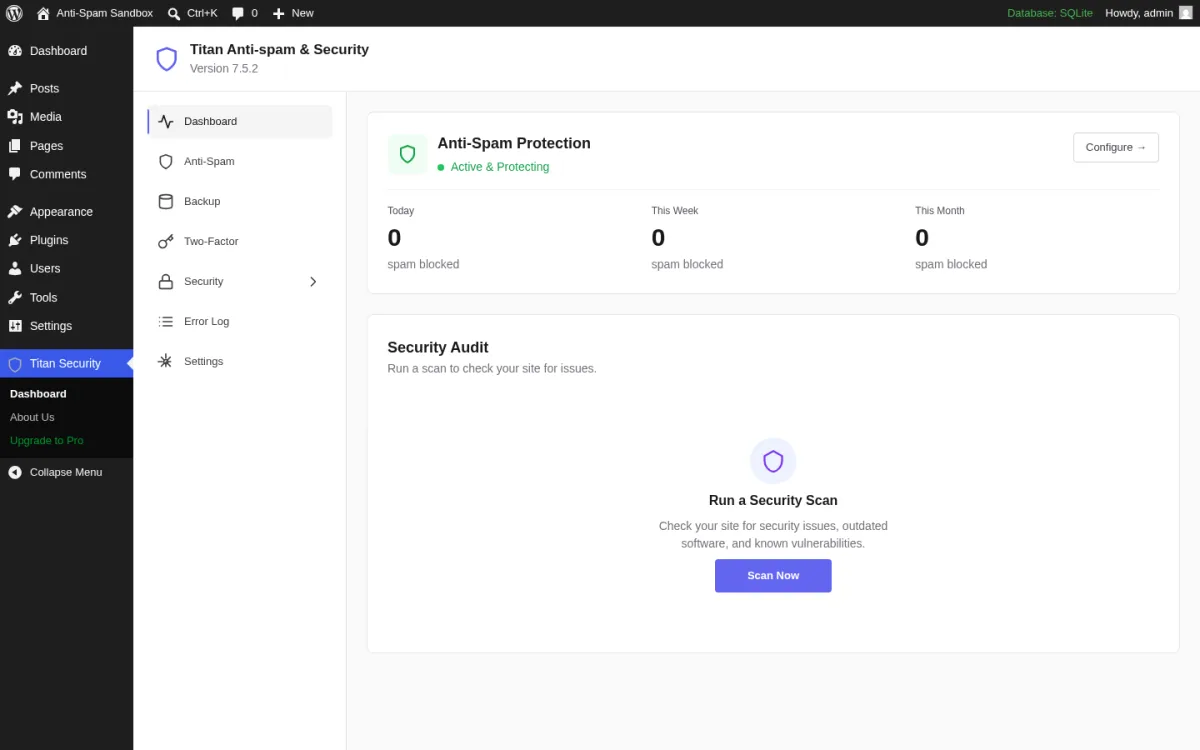
Task: Click the This Week spam count label
Action: (675, 211)
